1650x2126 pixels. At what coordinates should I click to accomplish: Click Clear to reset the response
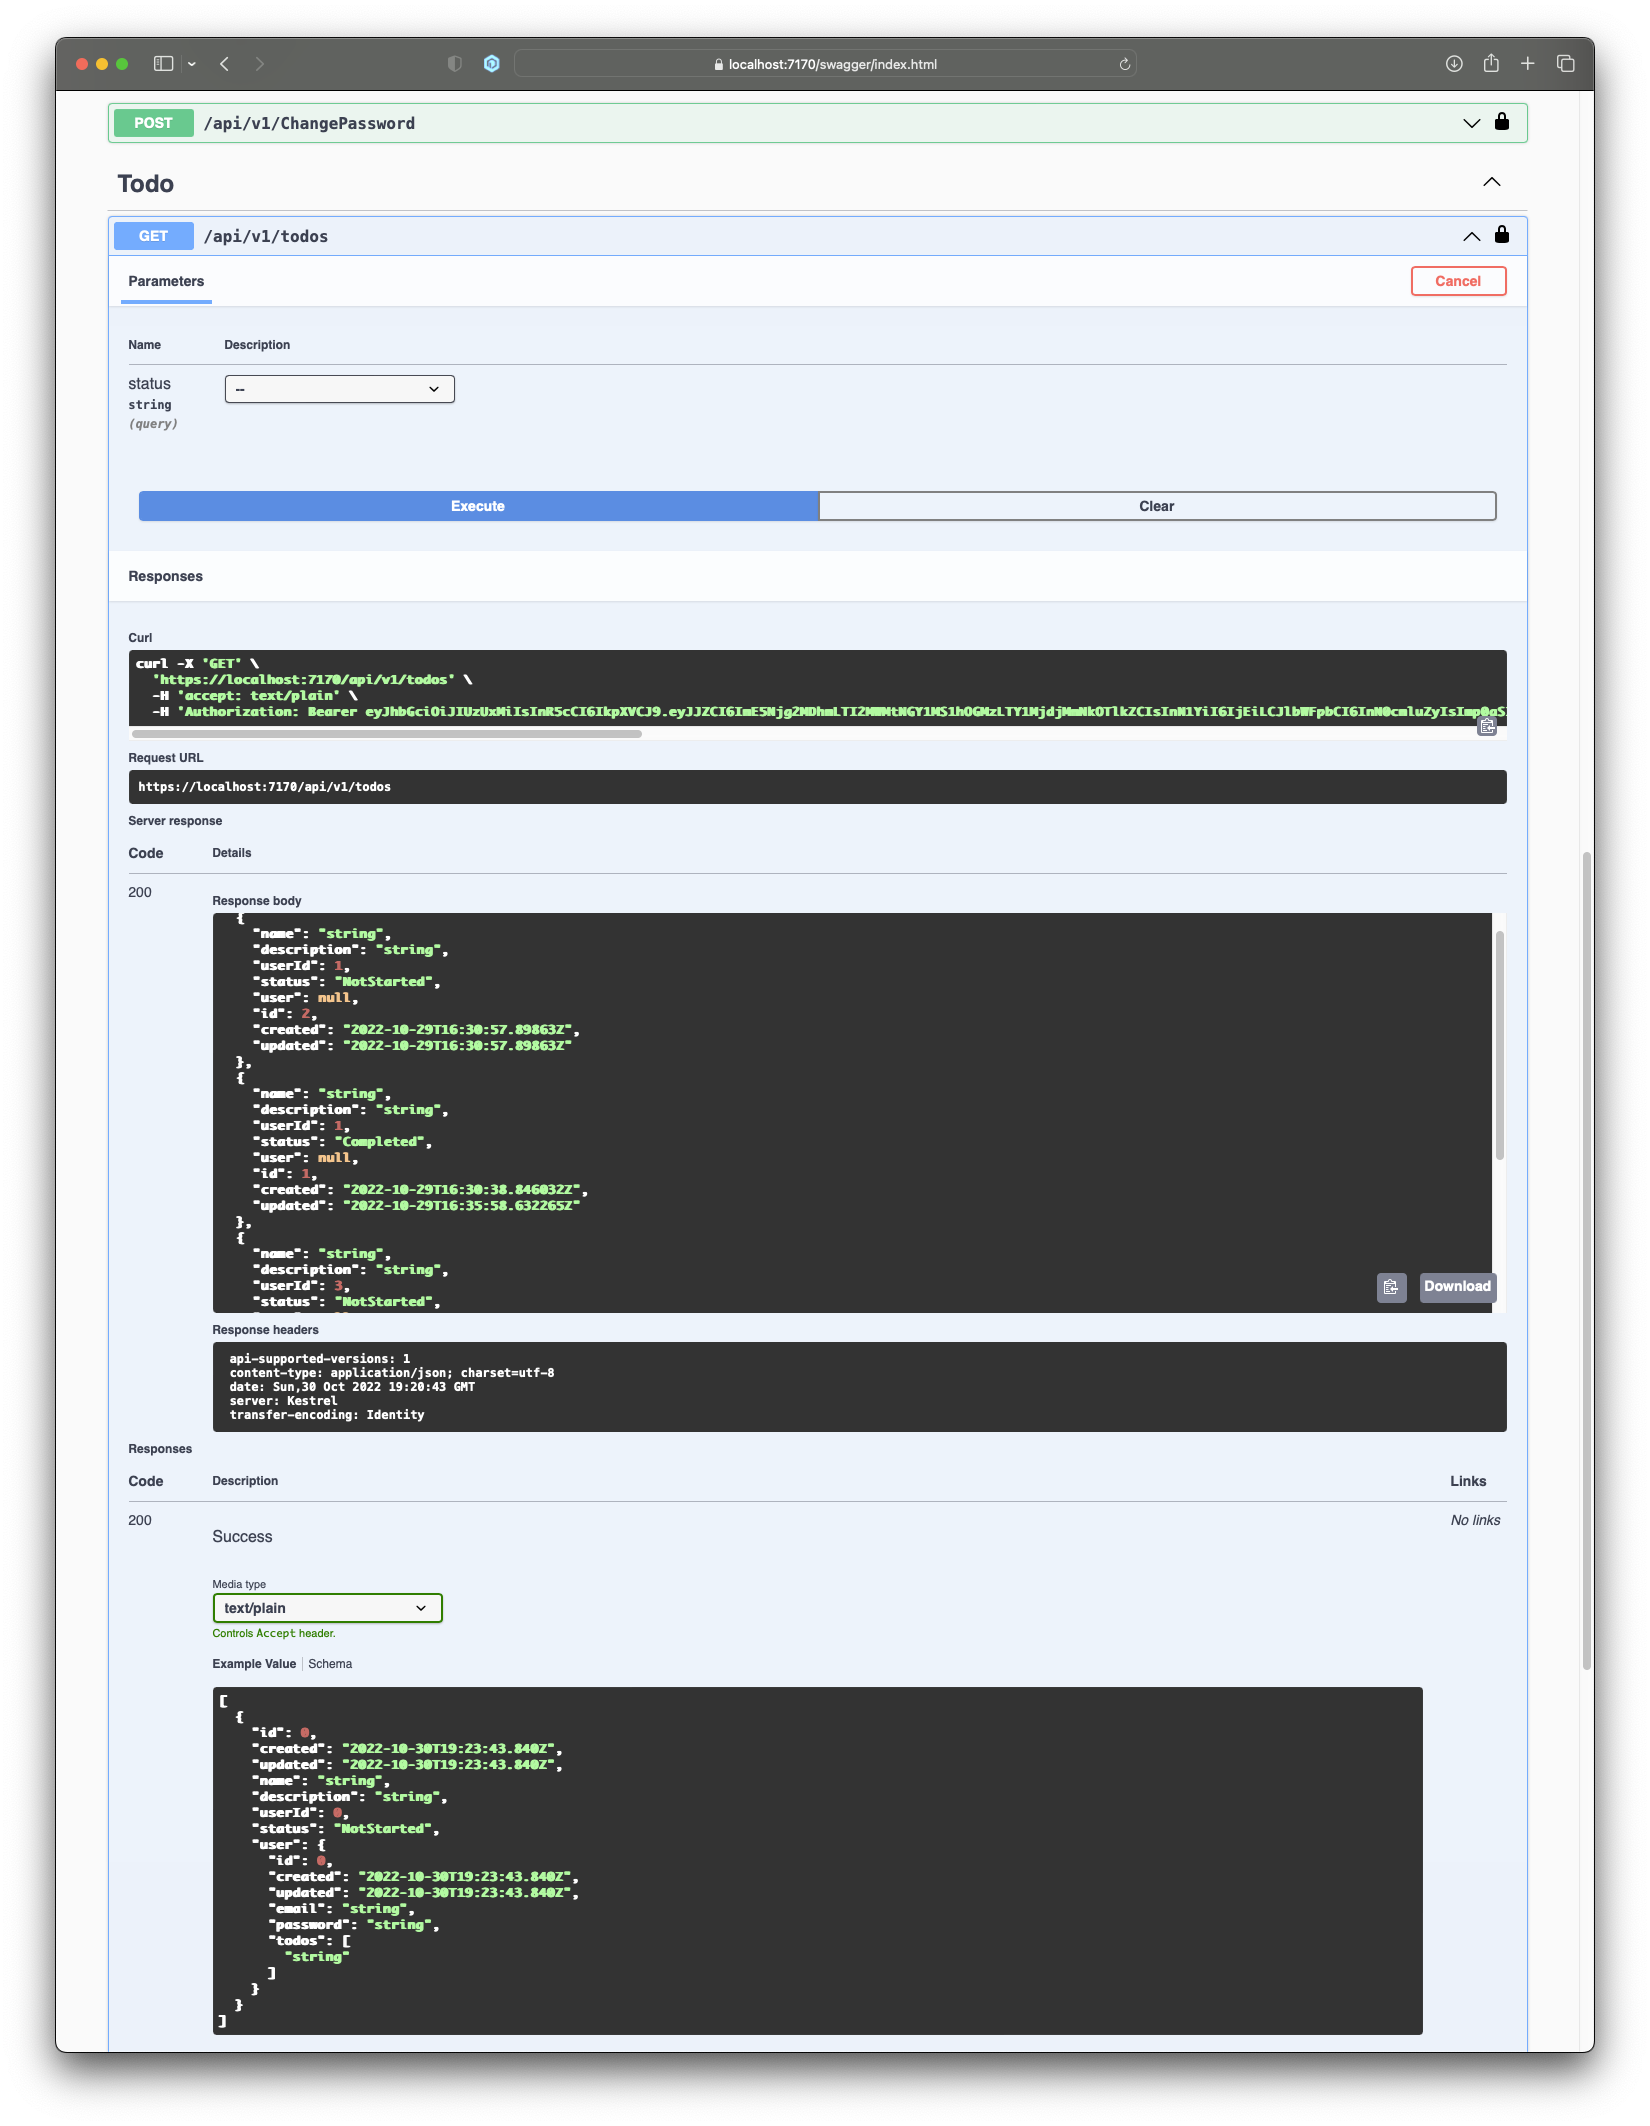point(1156,506)
